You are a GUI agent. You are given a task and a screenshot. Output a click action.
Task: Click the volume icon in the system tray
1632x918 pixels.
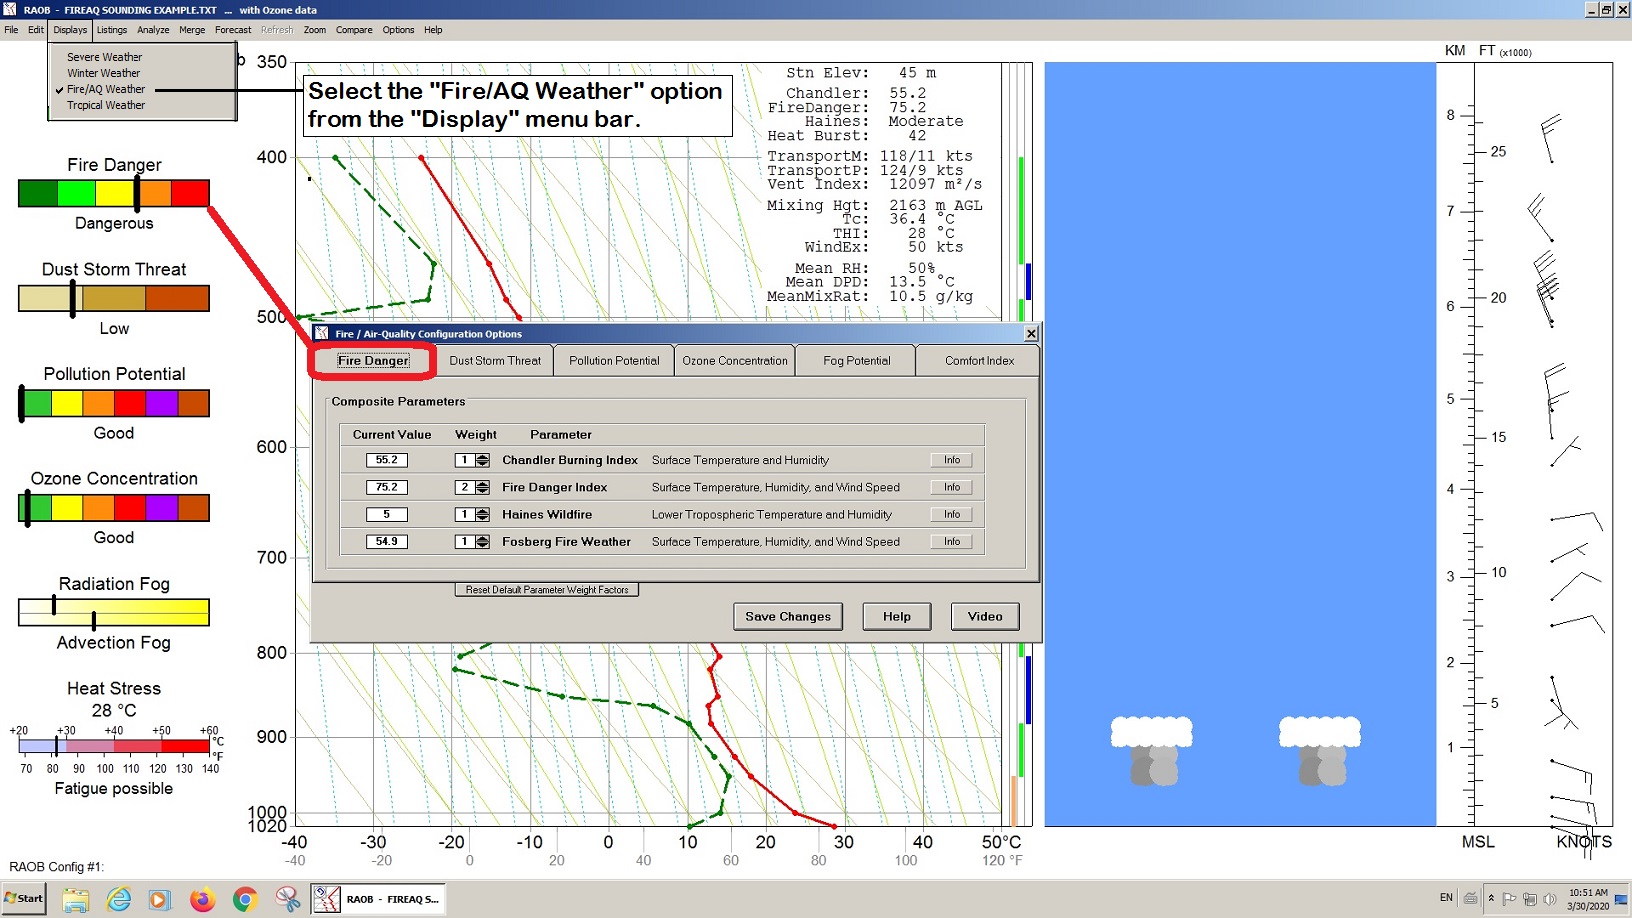[1549, 898]
